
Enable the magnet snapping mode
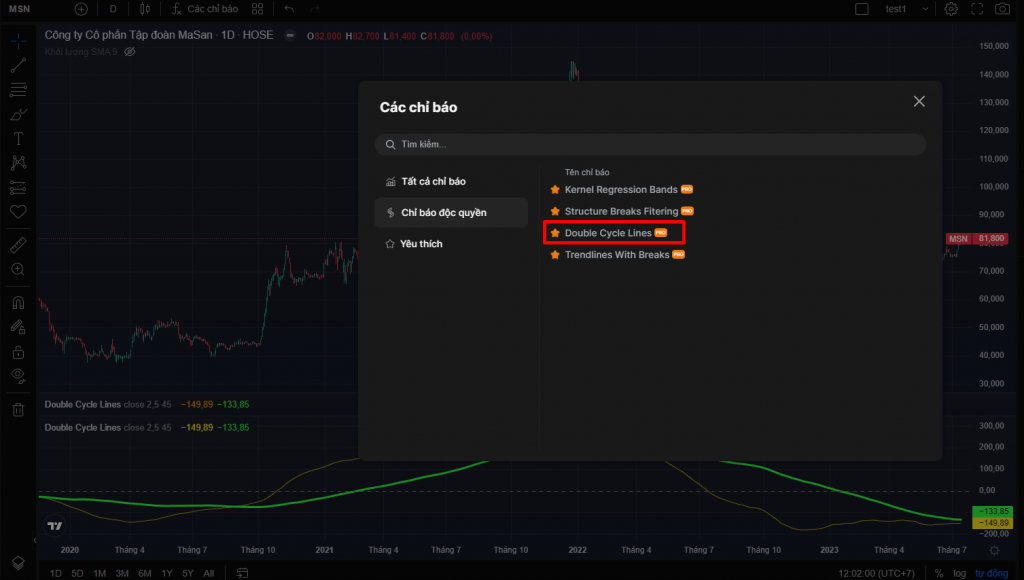pos(17,302)
